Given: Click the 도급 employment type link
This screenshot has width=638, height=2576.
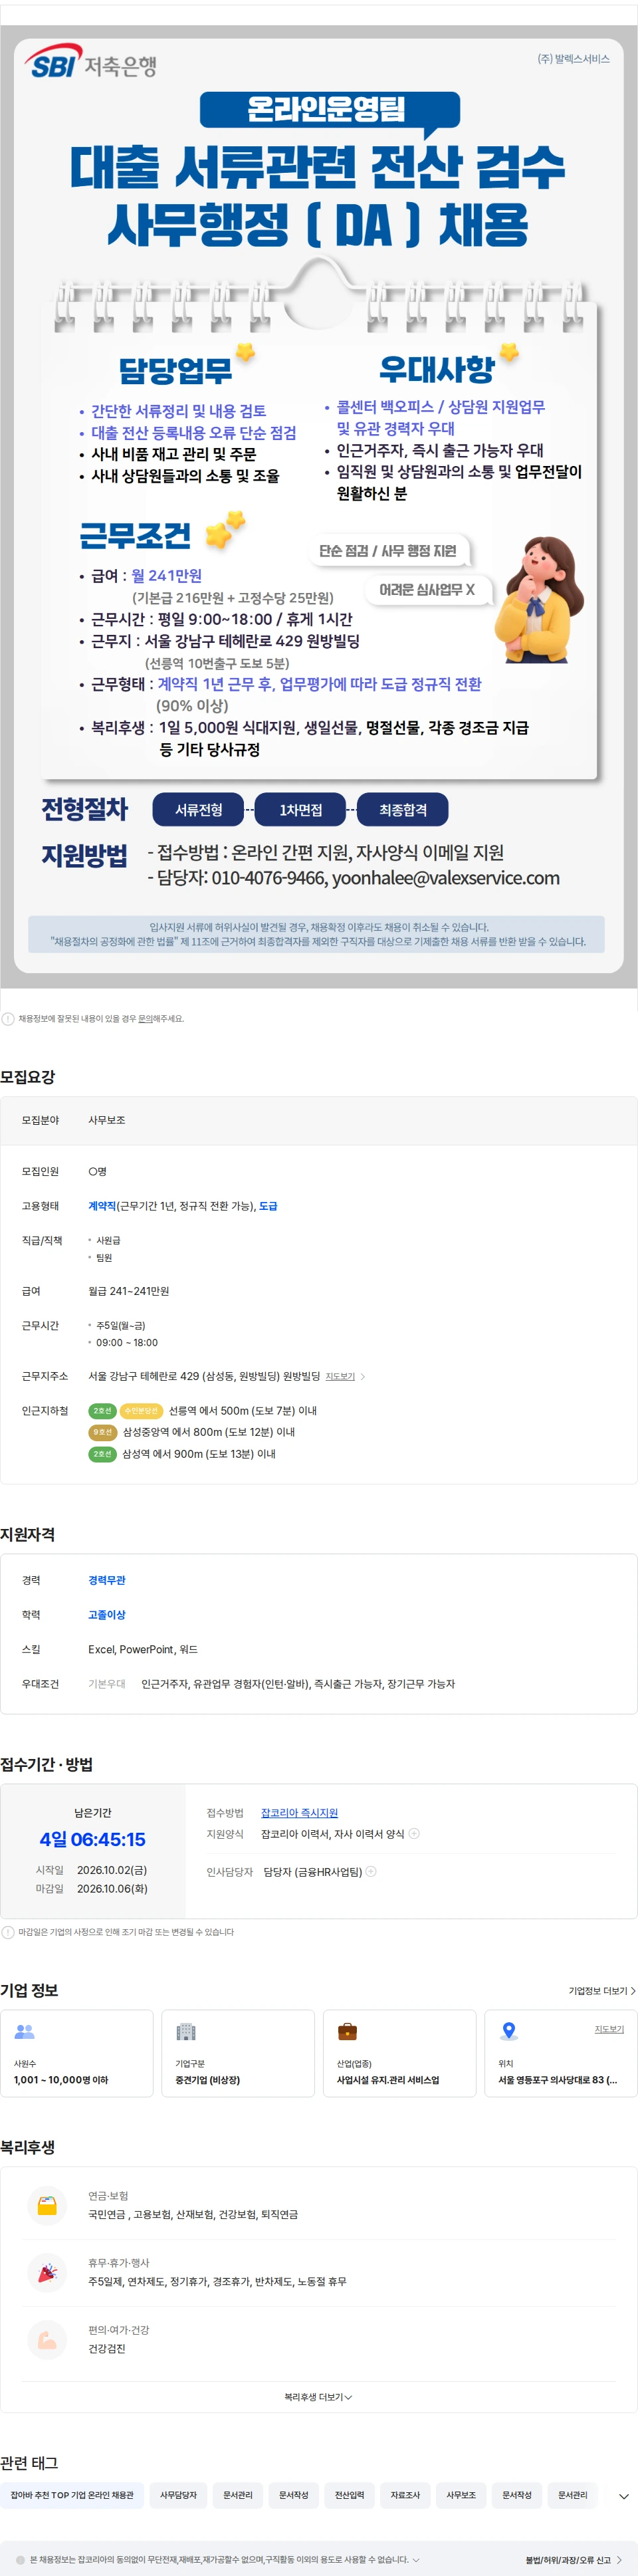Looking at the screenshot, I should [x=268, y=1206].
